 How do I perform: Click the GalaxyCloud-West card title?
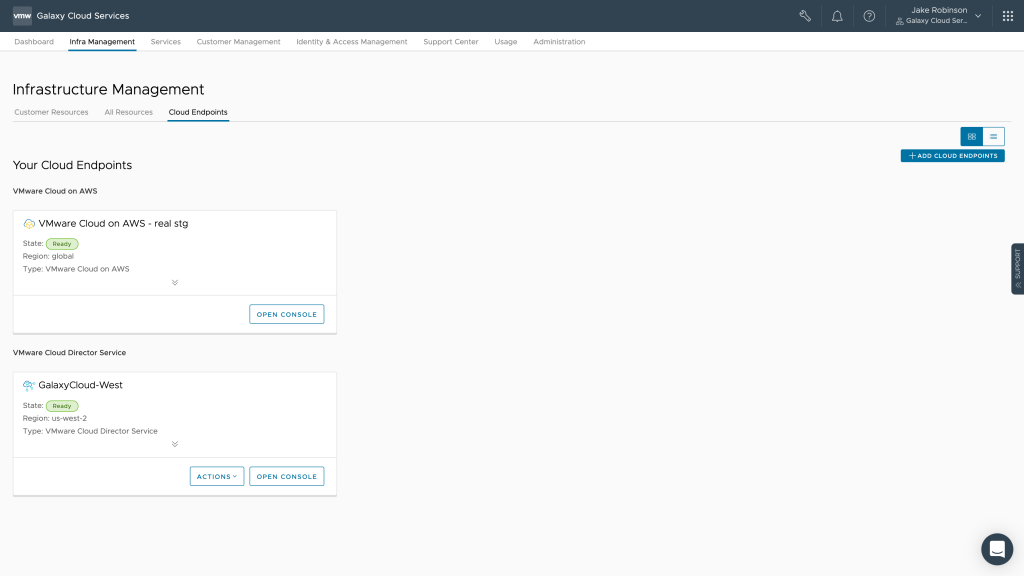(x=80, y=385)
